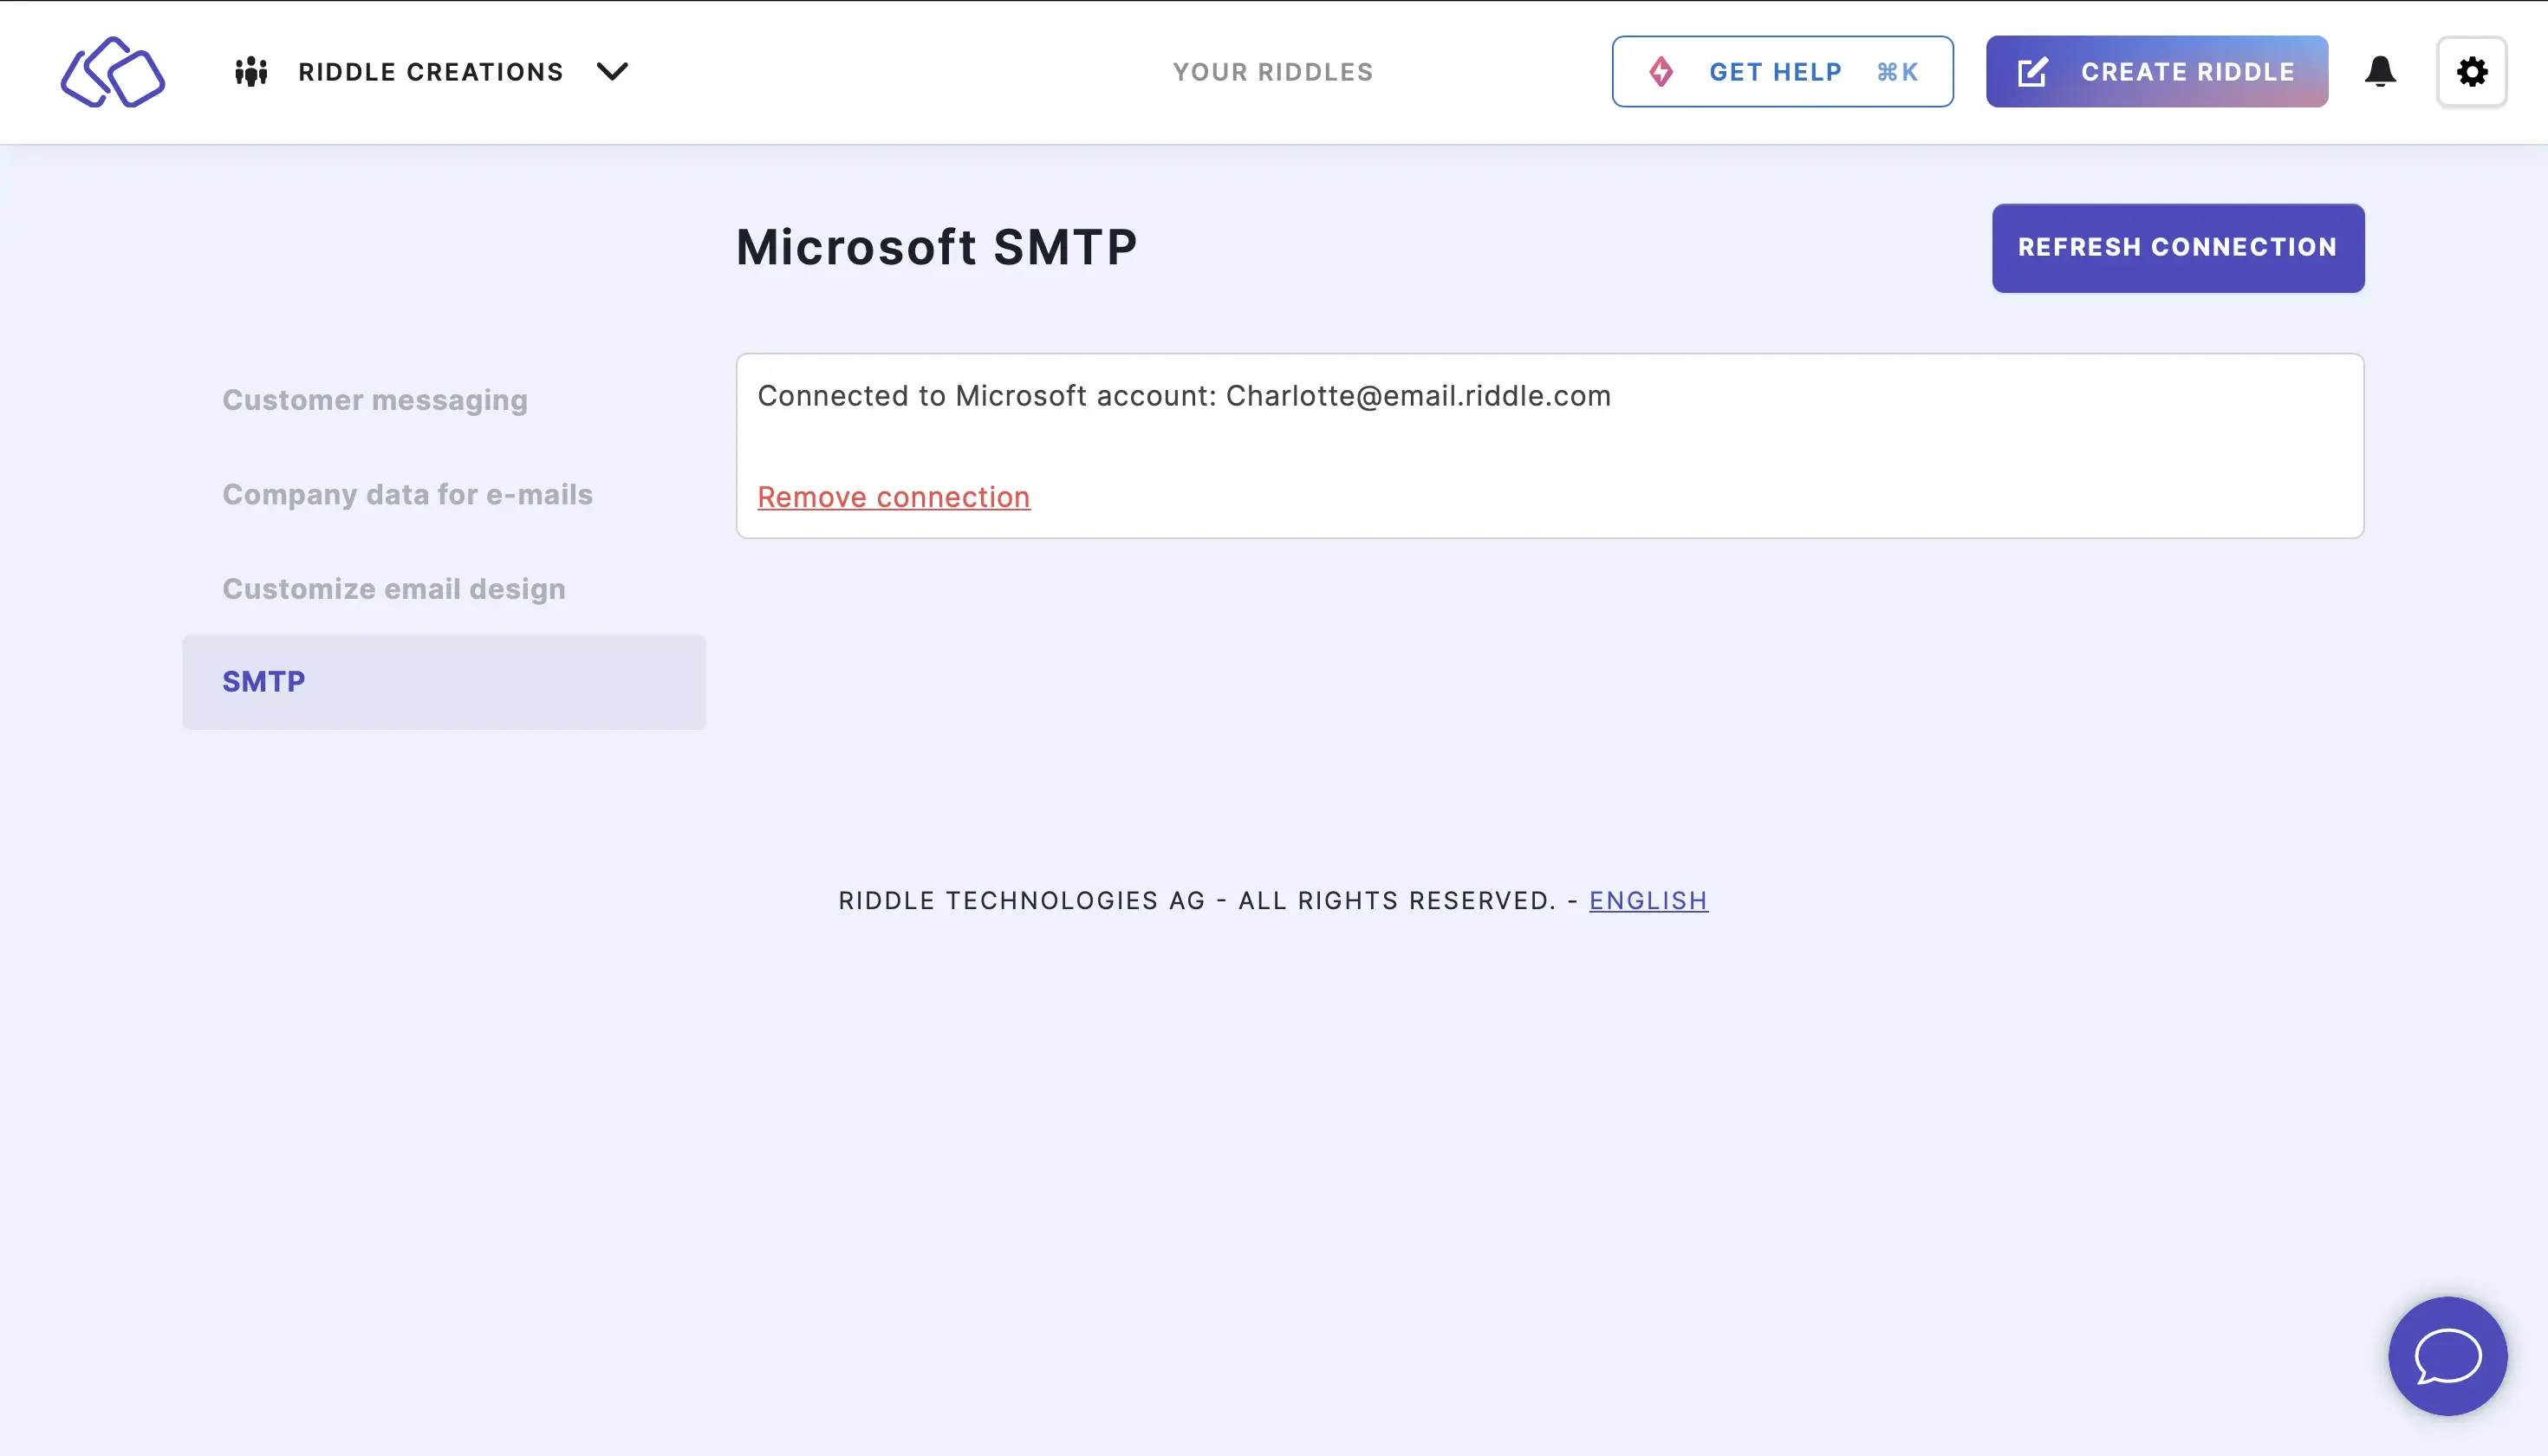
Task: Select Customer messaging in sidebar
Action: coord(375,400)
